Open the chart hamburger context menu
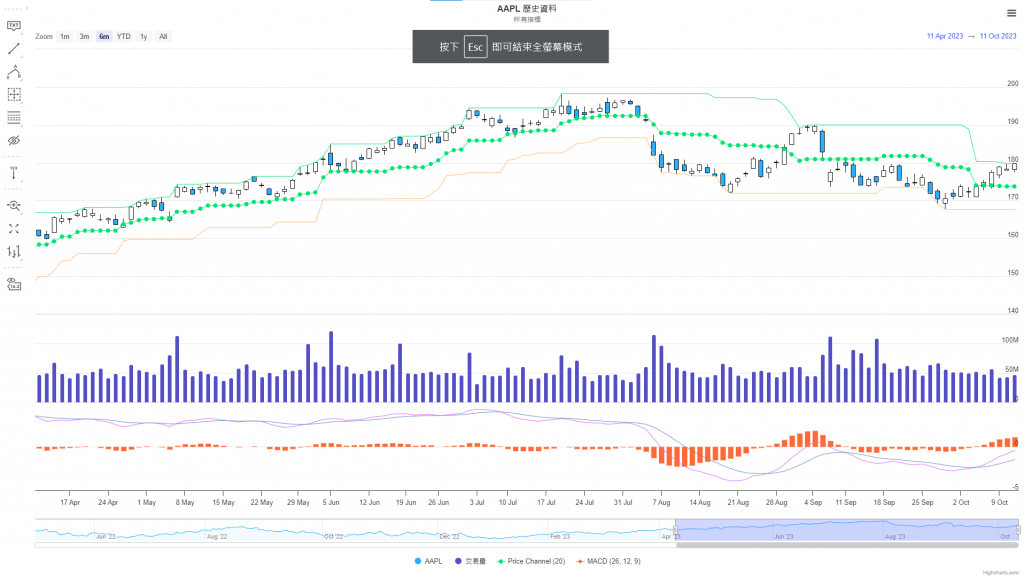 (1011, 13)
